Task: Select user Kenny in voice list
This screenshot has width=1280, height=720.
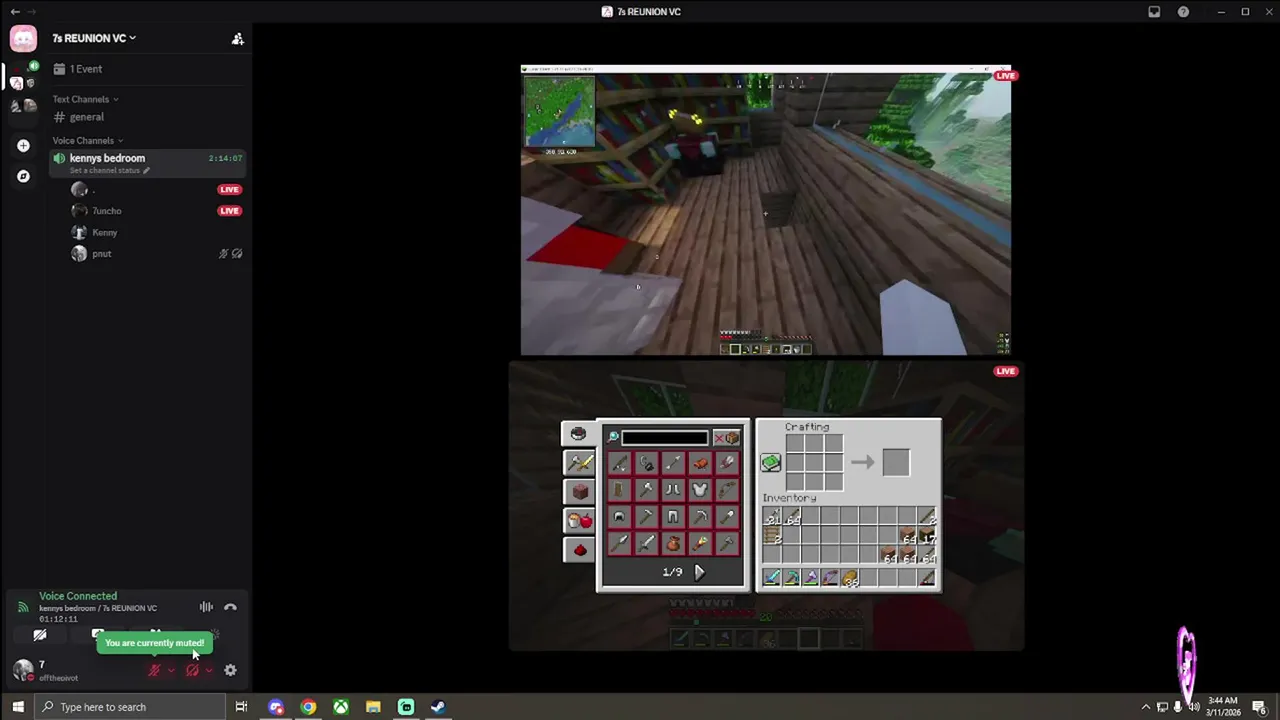Action: (x=104, y=232)
